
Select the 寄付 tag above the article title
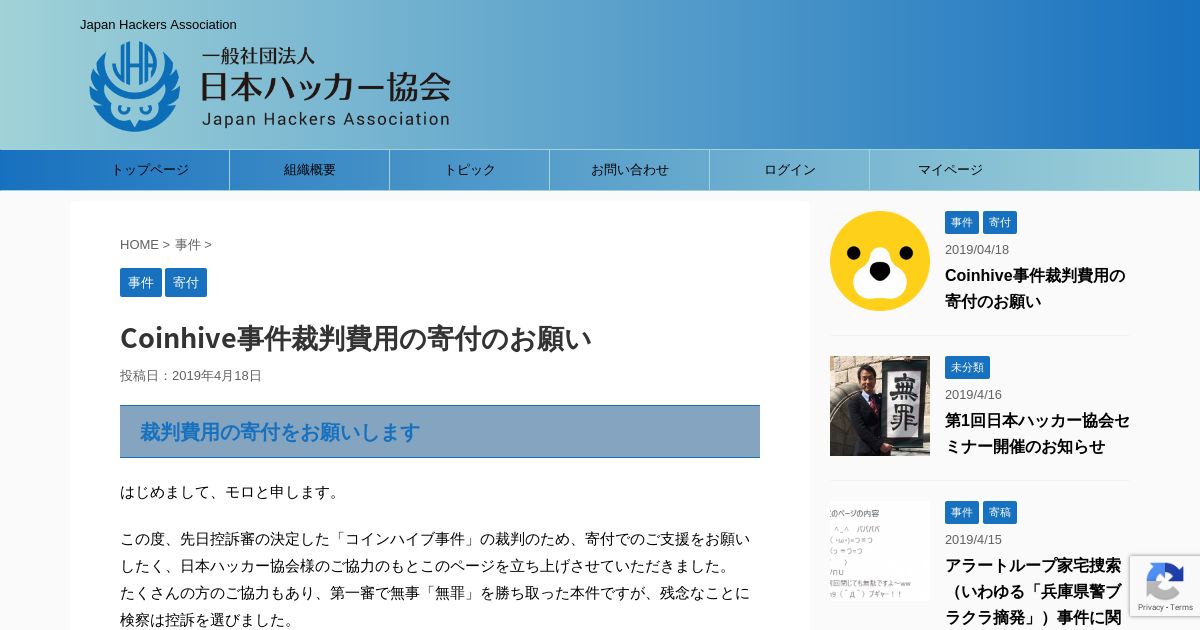coord(186,283)
